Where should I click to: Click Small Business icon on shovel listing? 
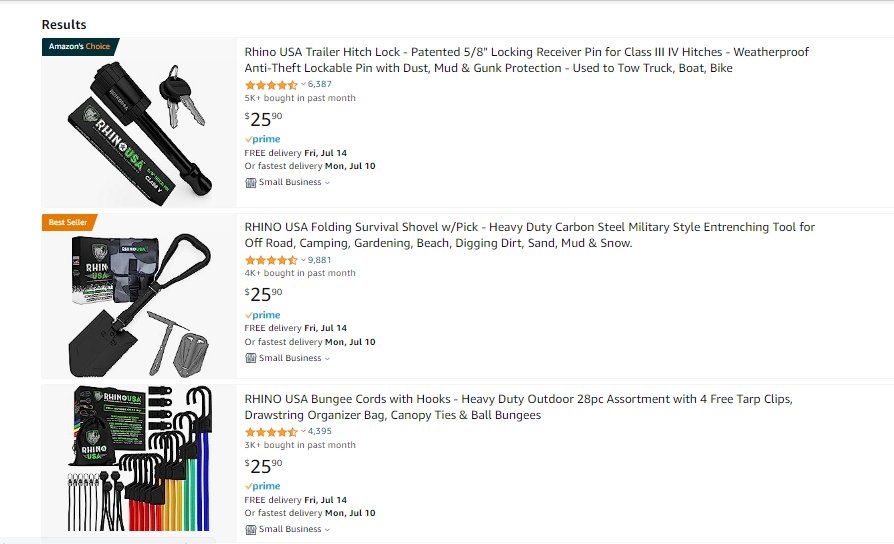[x=251, y=358]
